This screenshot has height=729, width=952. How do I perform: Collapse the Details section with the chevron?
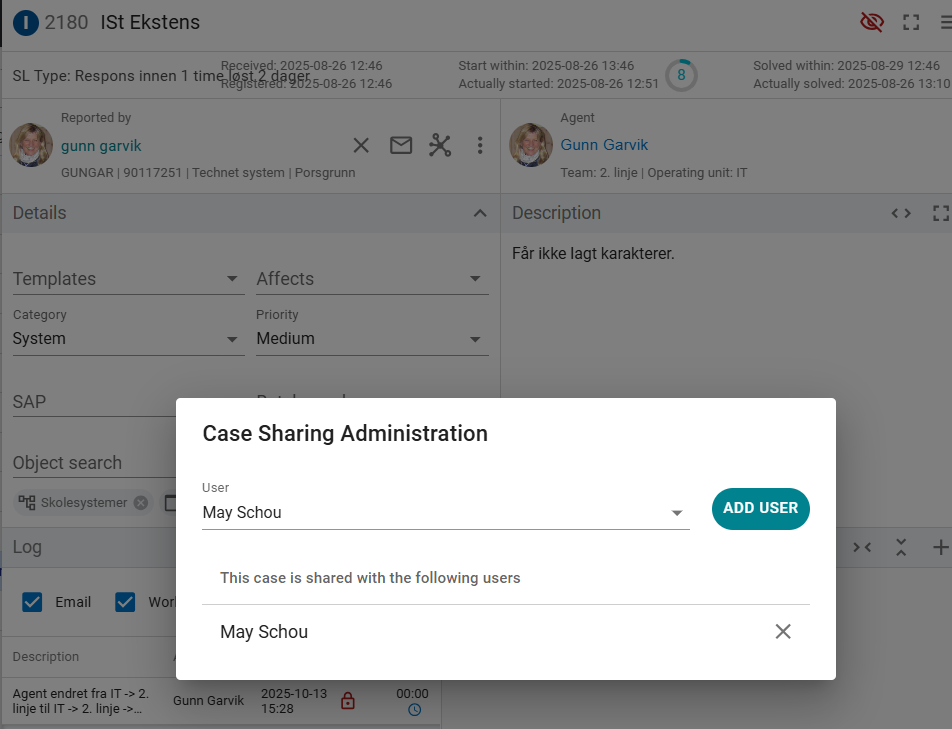coord(480,213)
